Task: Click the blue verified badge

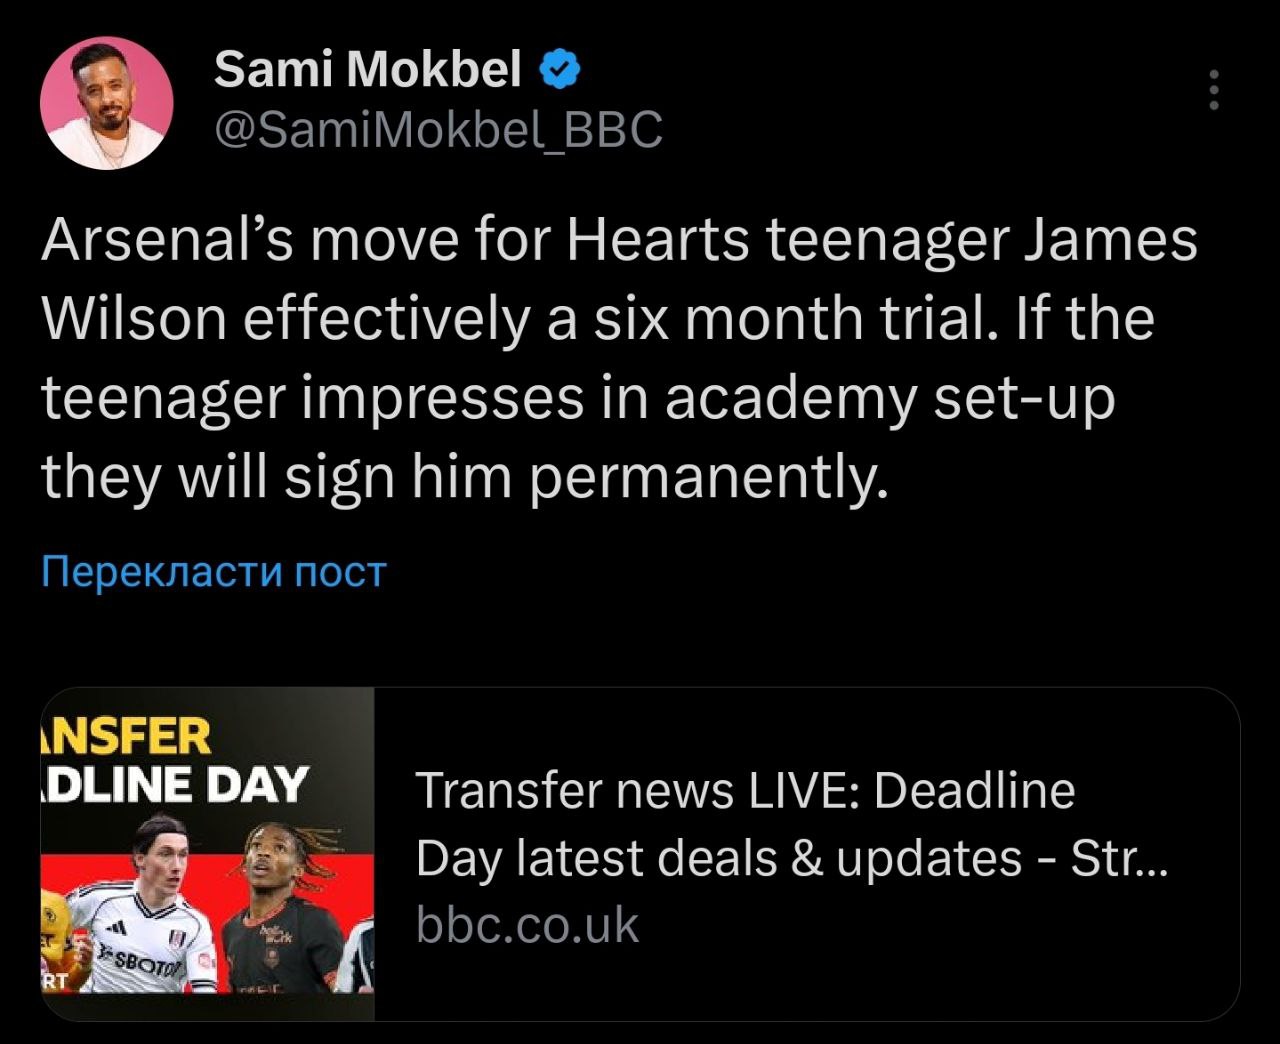Action: click(x=561, y=69)
